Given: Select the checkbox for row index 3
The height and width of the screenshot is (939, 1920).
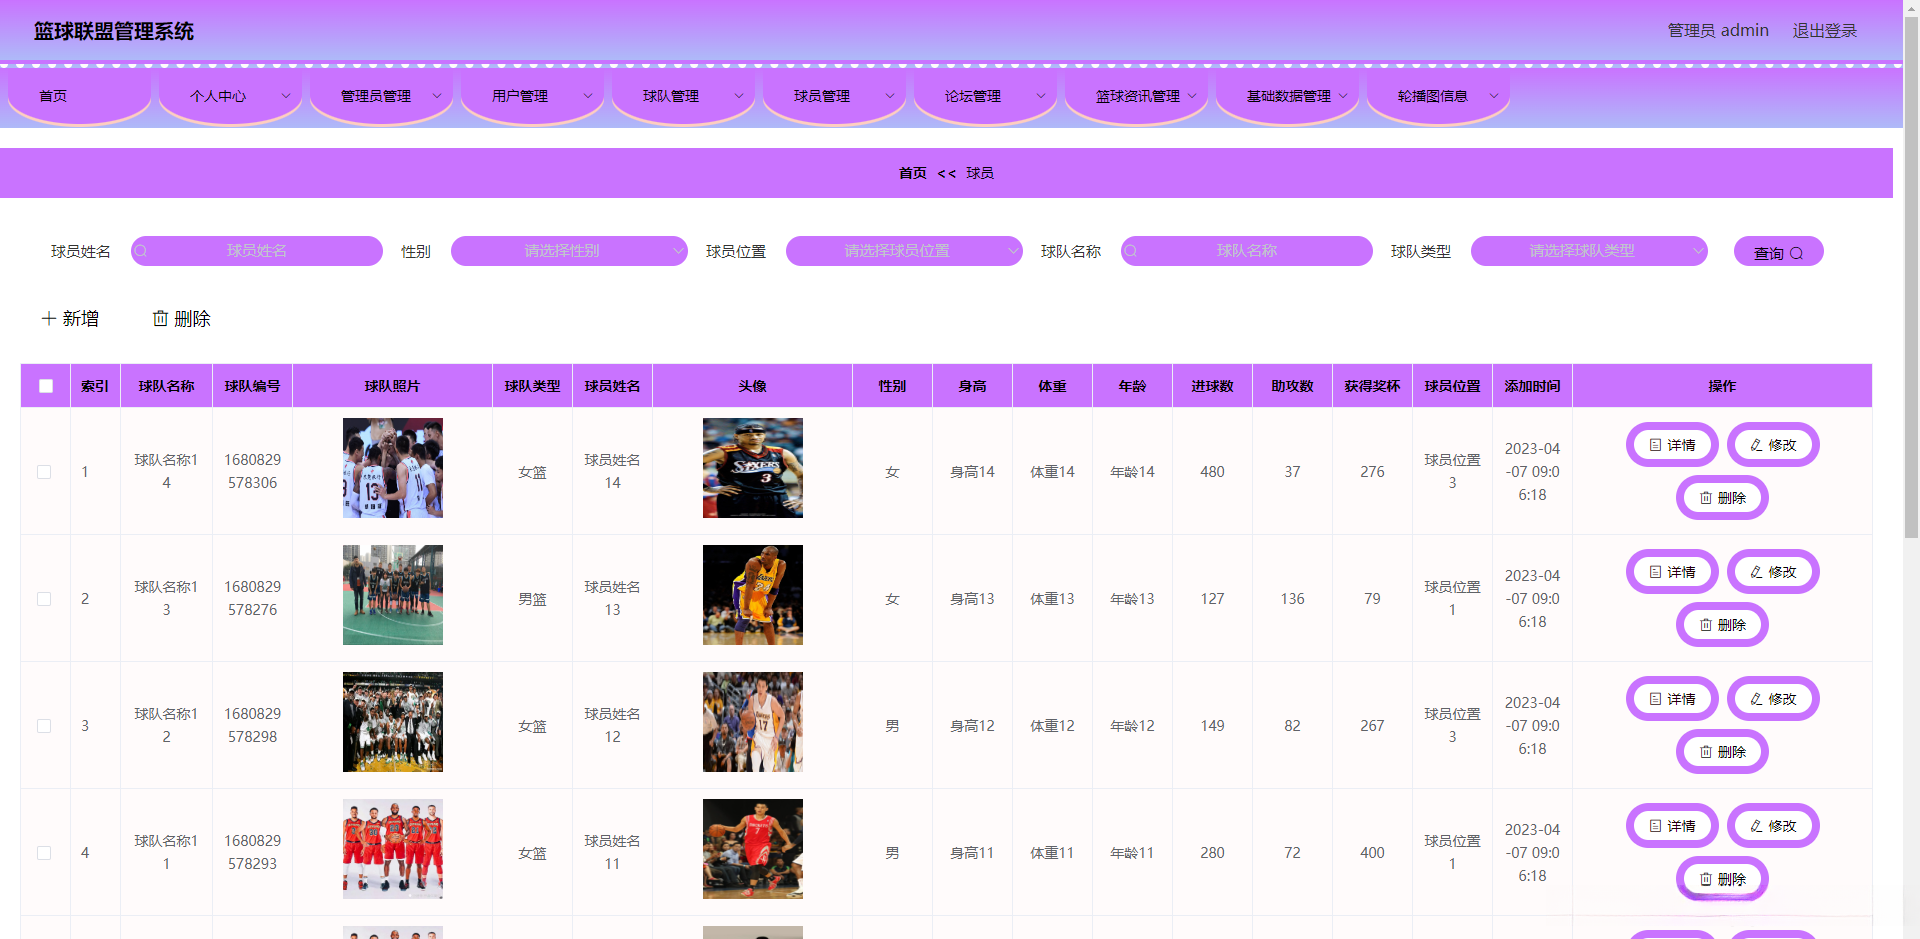Looking at the screenshot, I should [44, 726].
